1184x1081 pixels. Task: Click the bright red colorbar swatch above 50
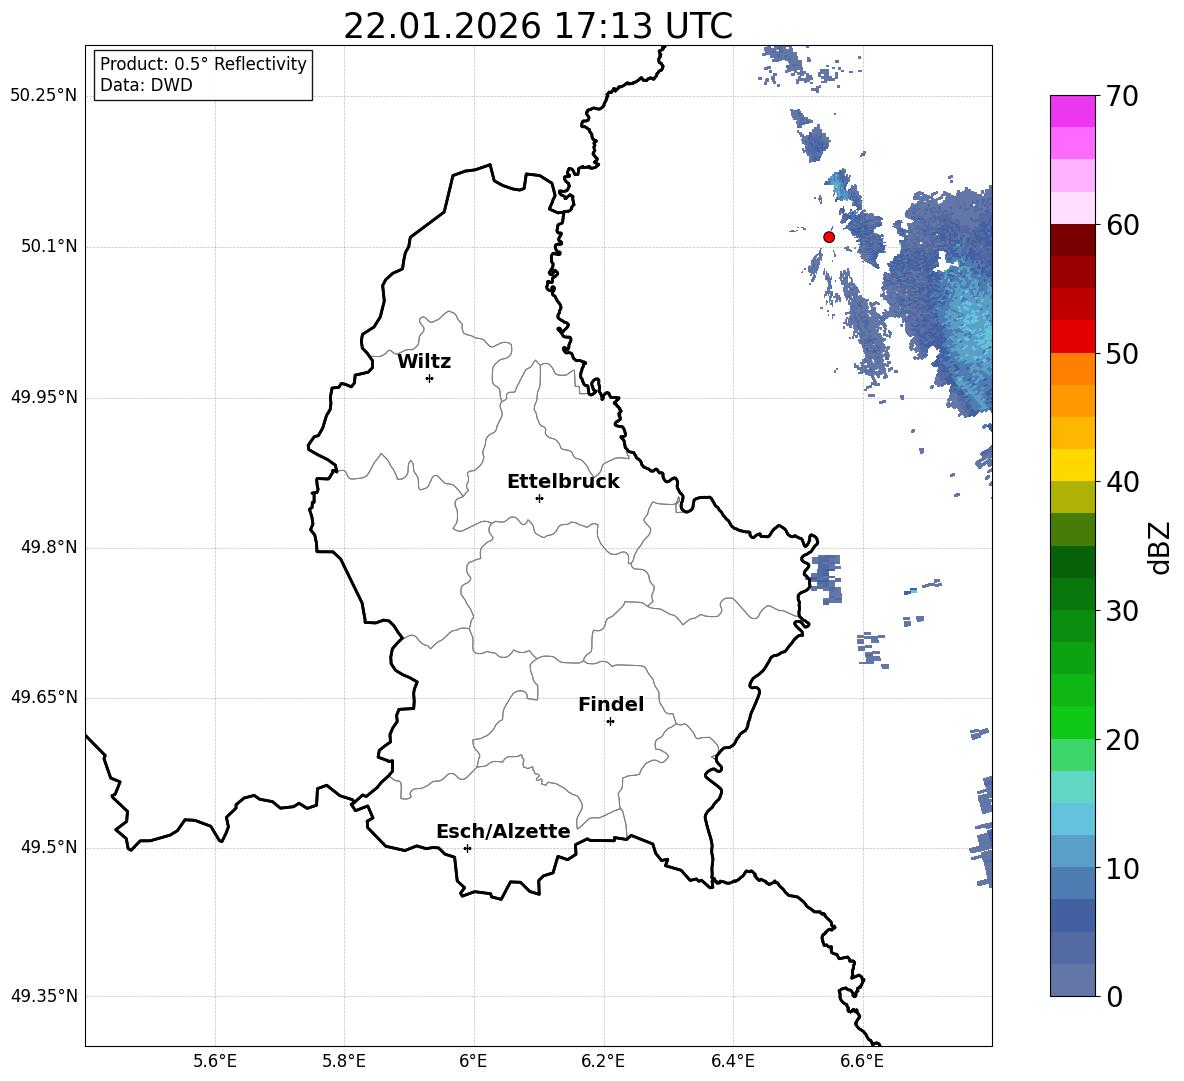pos(1072,337)
